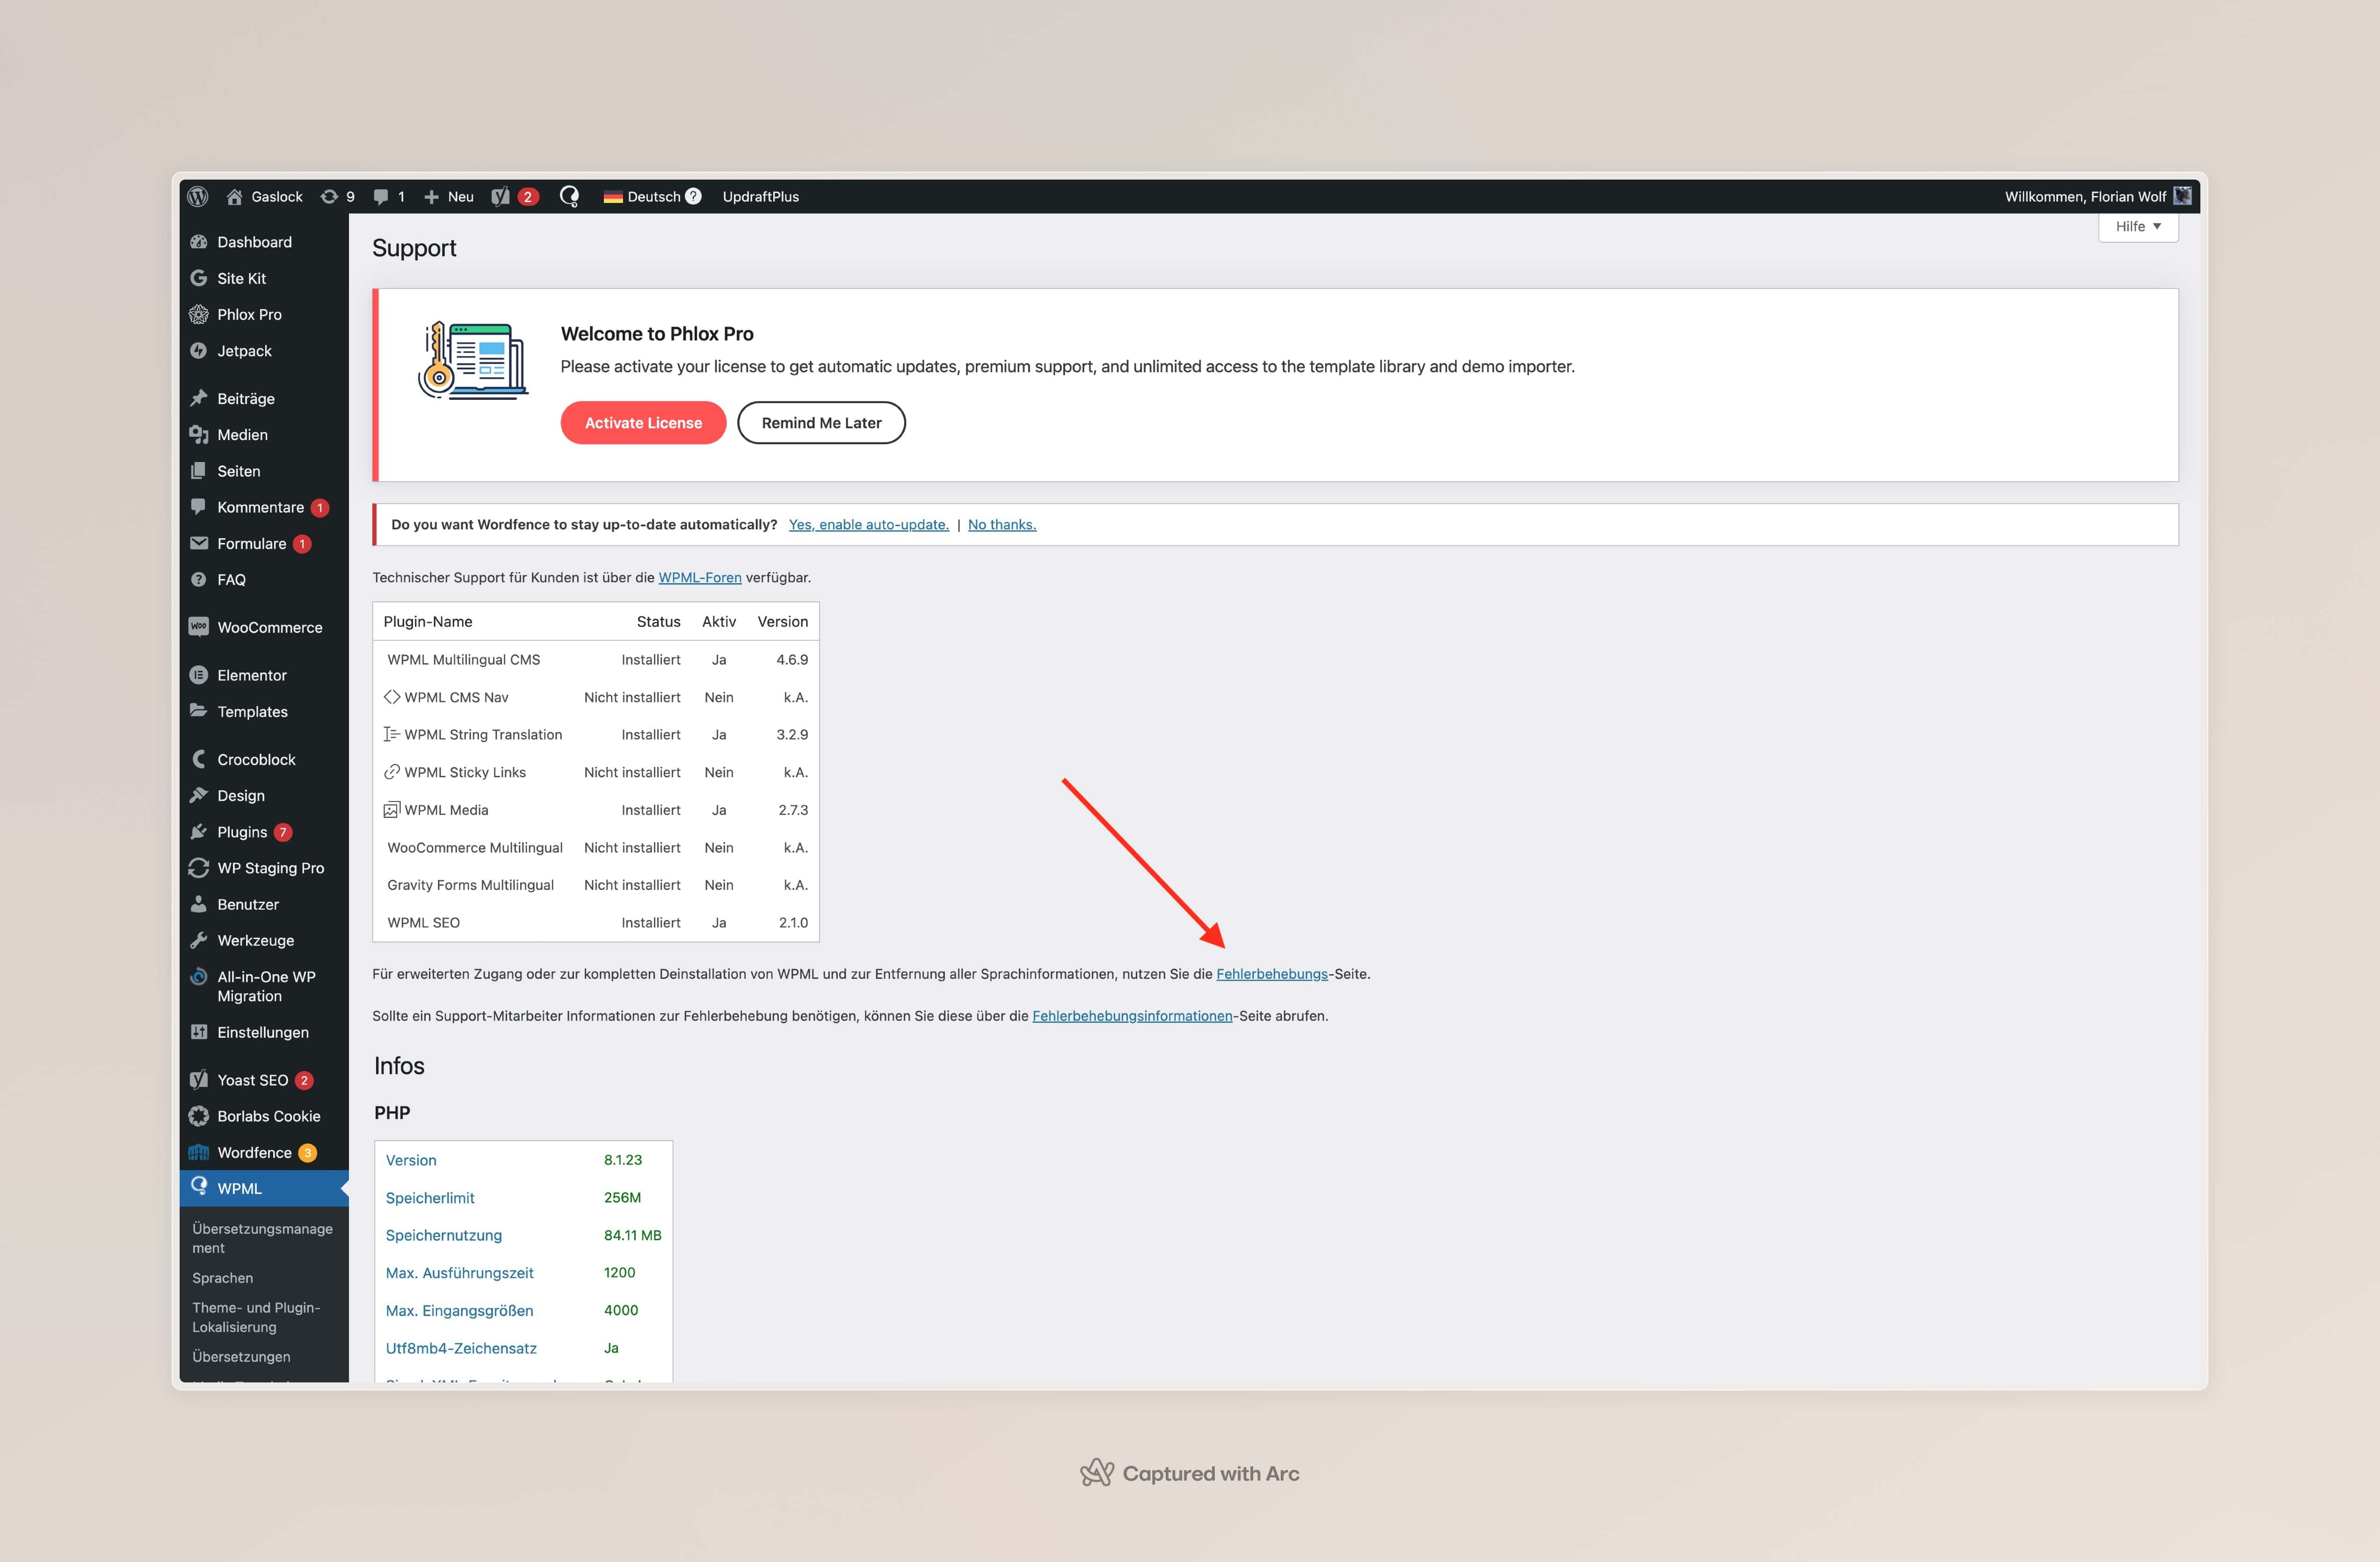
Task: Click the Seiten pages icon
Action: pyautogui.click(x=199, y=470)
